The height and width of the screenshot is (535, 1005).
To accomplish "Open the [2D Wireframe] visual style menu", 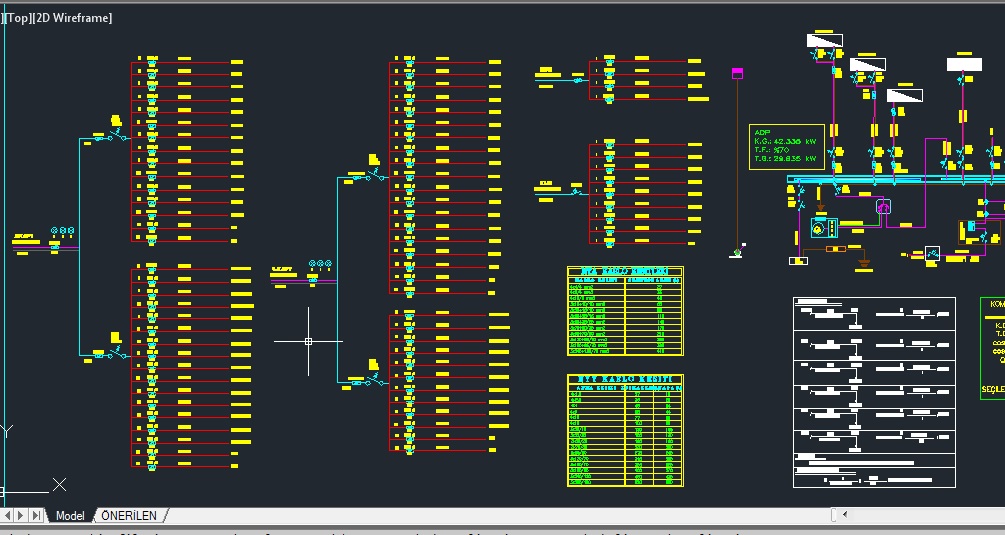I will [73, 18].
